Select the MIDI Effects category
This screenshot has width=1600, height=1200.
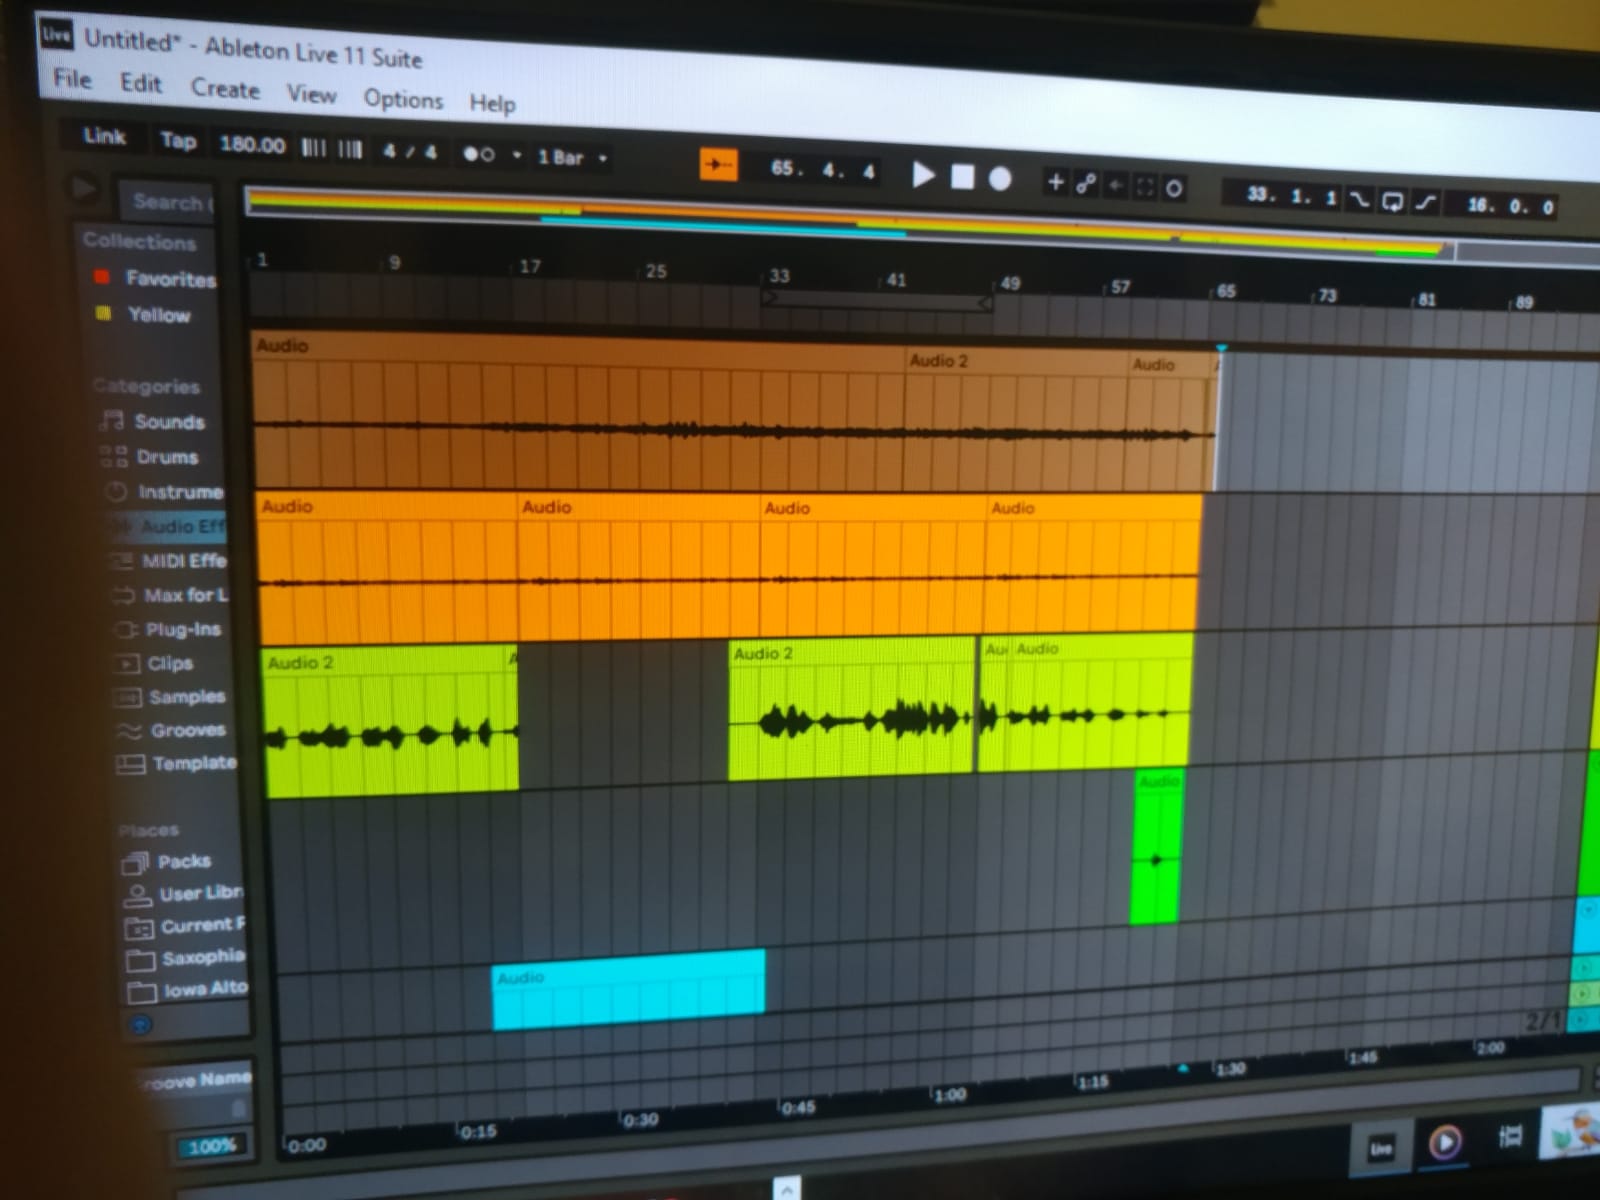coord(184,561)
